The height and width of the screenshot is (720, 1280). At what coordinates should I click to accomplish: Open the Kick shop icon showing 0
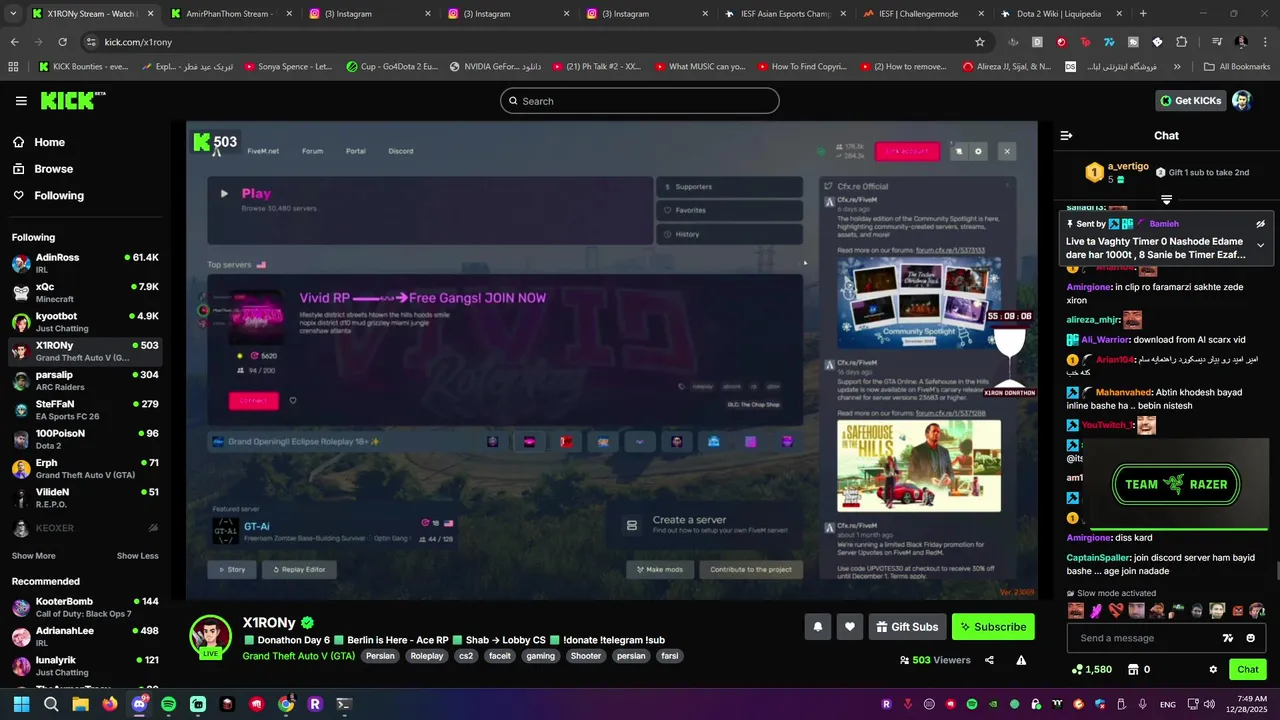pyautogui.click(x=1139, y=669)
